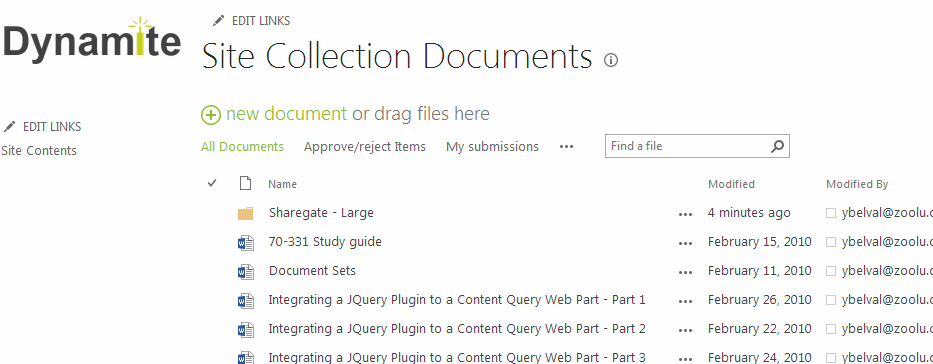
Task: Click ybelval@zoolu user in Document Sets row
Action: tap(887, 271)
